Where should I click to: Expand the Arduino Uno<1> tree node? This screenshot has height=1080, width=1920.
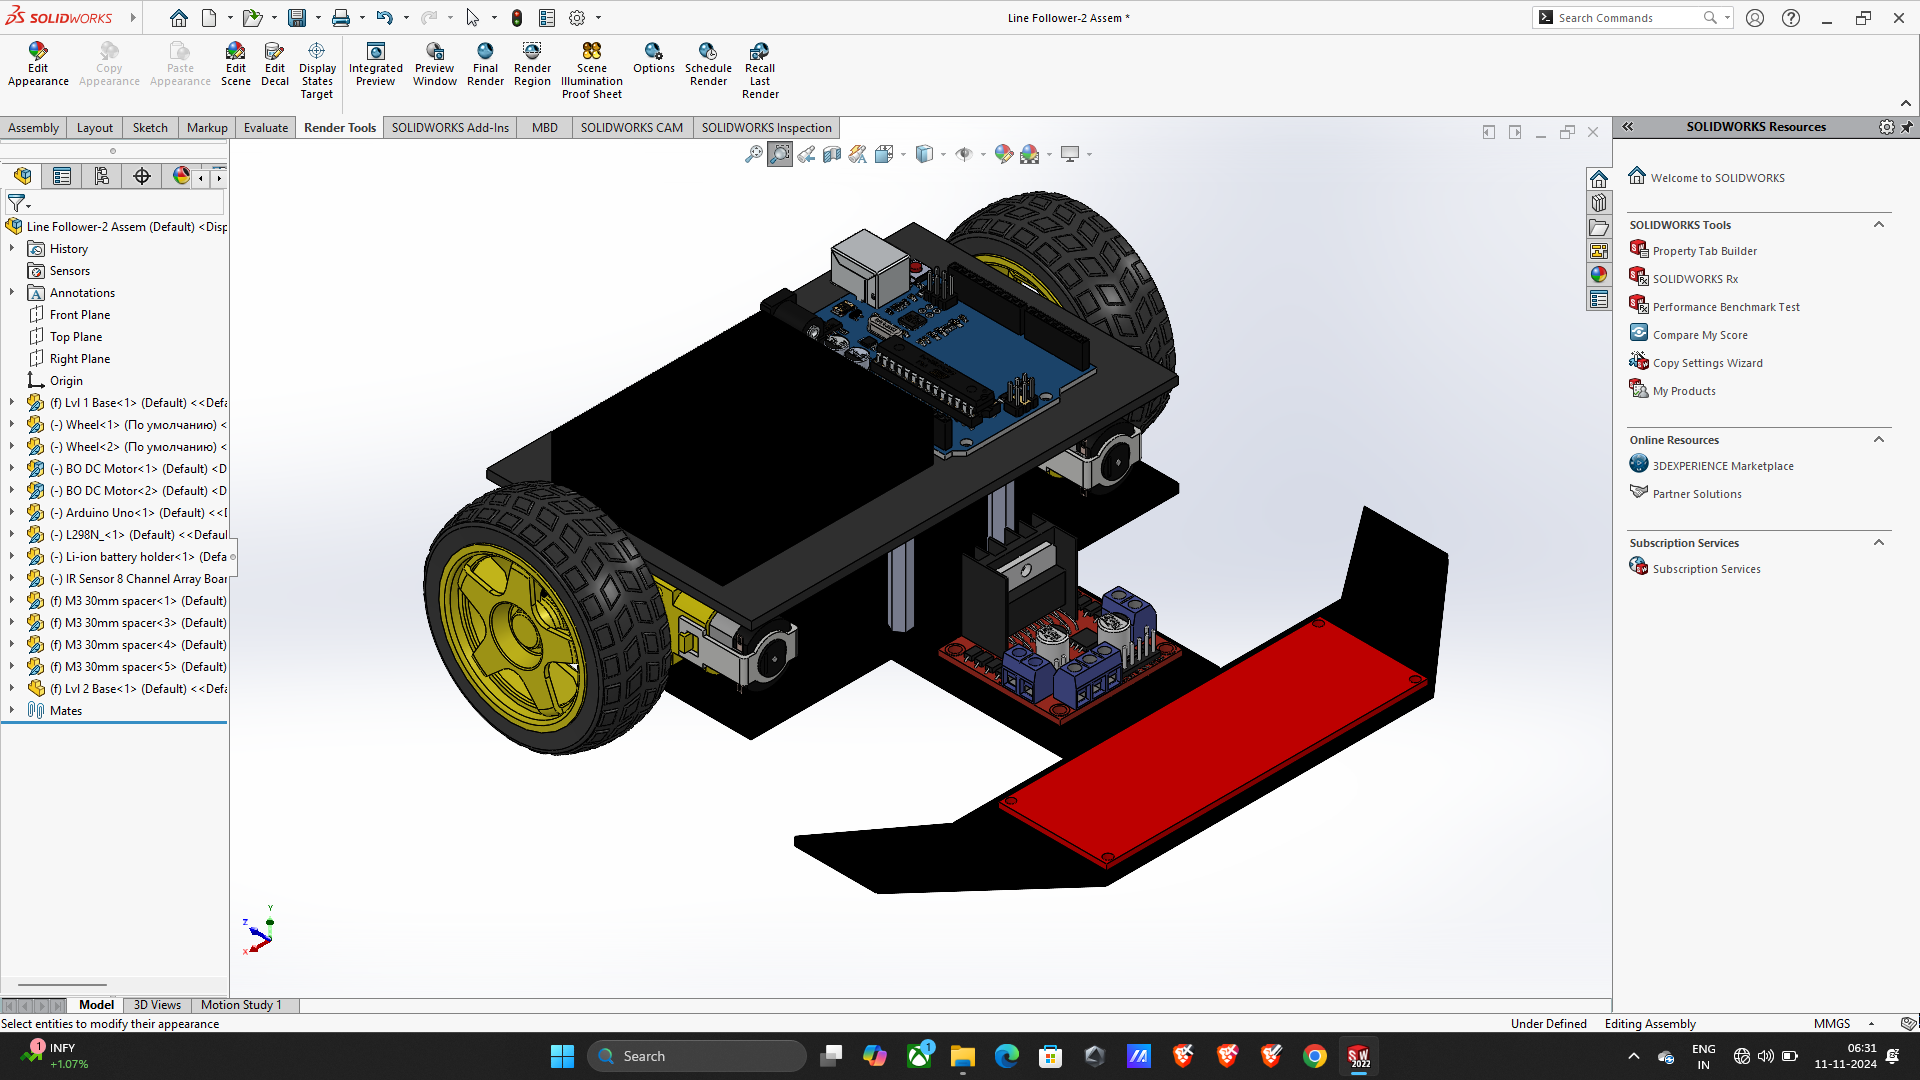(x=12, y=512)
